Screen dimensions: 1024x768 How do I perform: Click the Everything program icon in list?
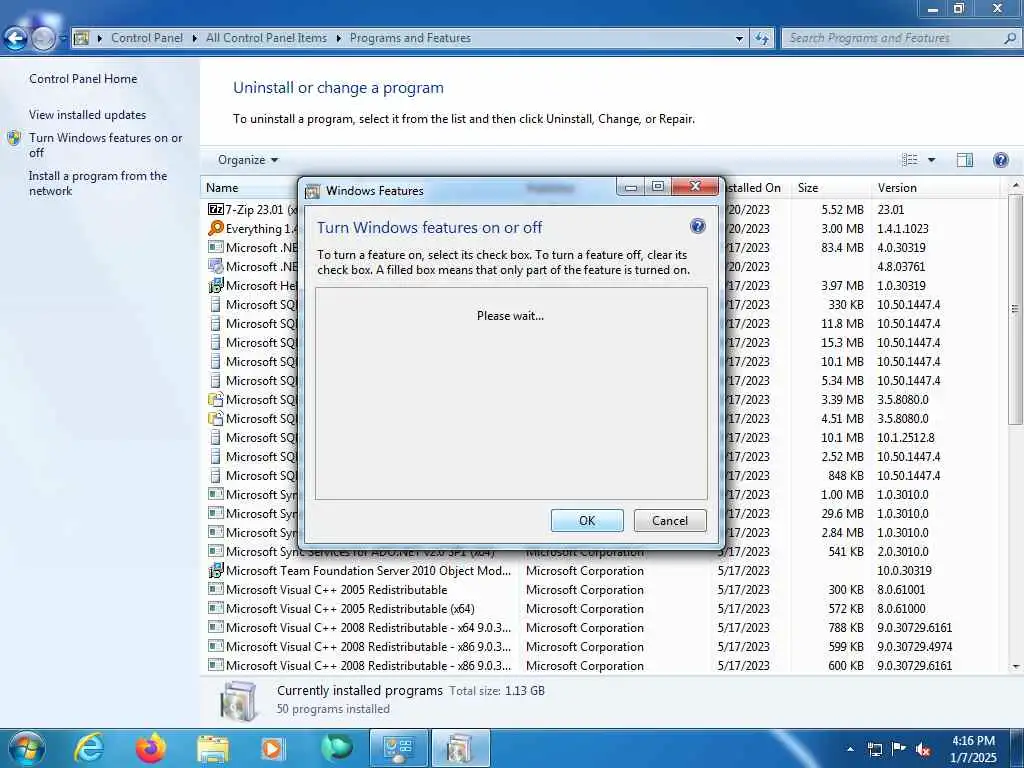pos(216,229)
